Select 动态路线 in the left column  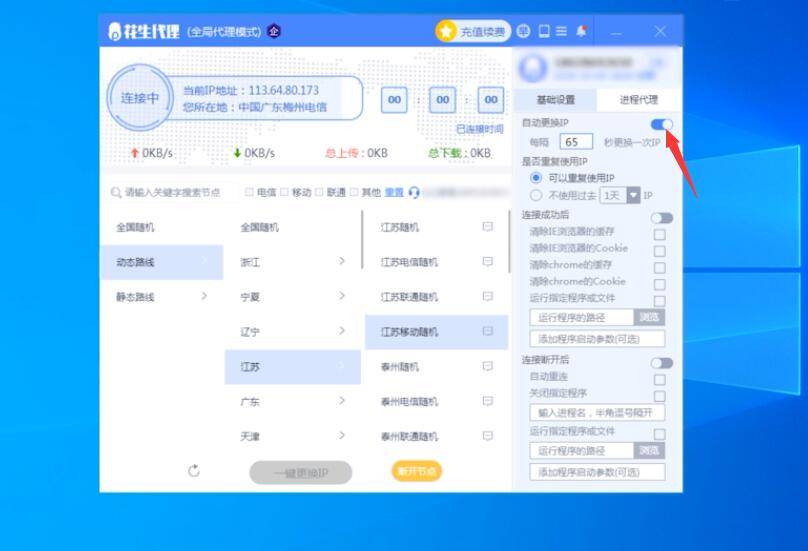point(162,262)
